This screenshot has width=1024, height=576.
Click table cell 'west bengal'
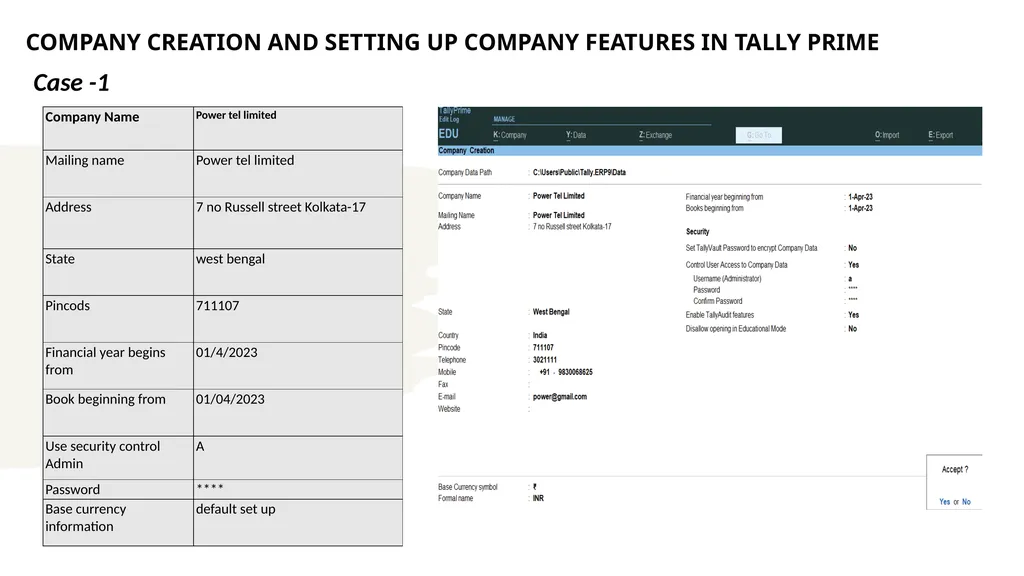tap(298, 272)
